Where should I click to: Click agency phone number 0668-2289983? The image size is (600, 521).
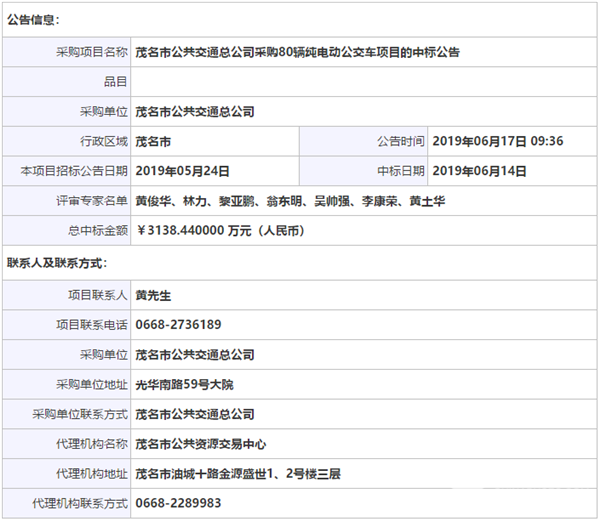(x=178, y=503)
